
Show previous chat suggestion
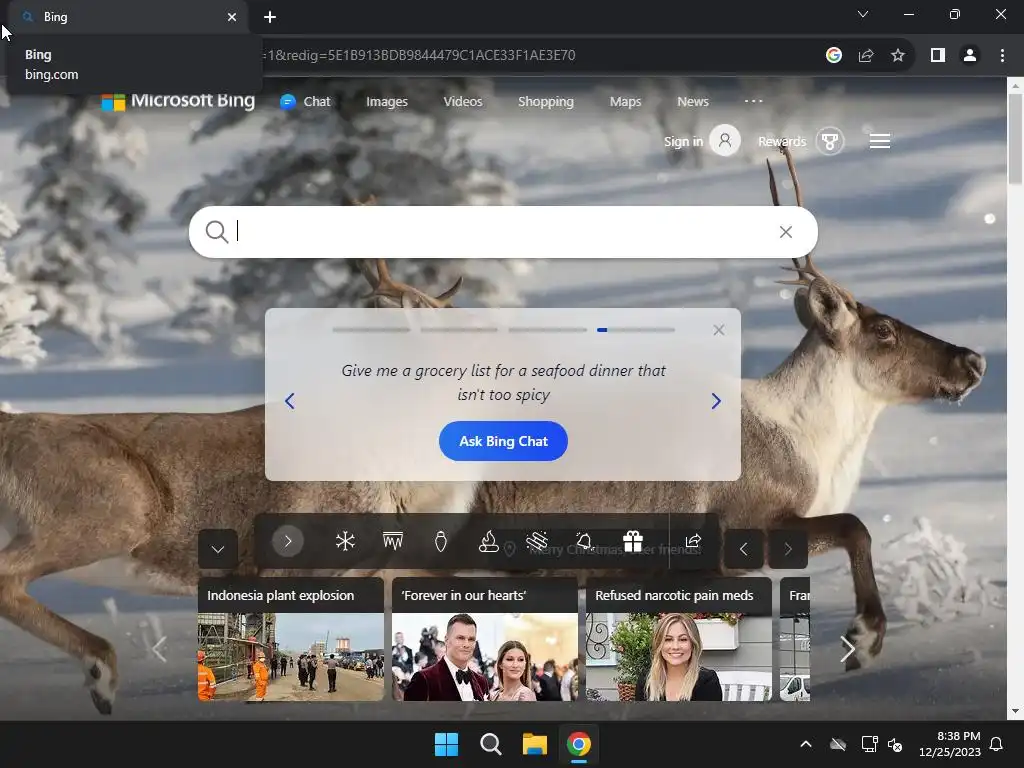tap(290, 400)
